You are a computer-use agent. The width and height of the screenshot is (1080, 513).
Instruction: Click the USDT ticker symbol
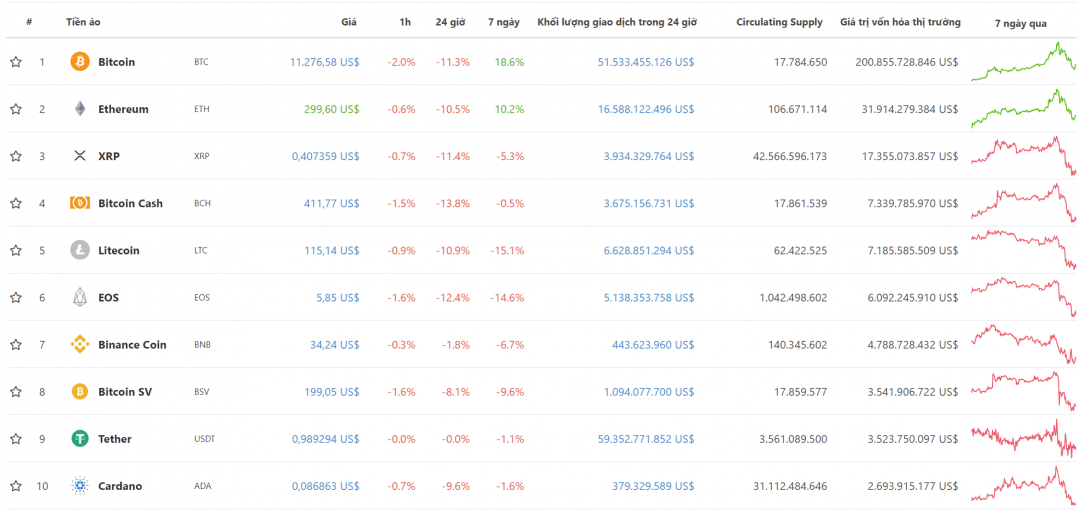point(205,439)
